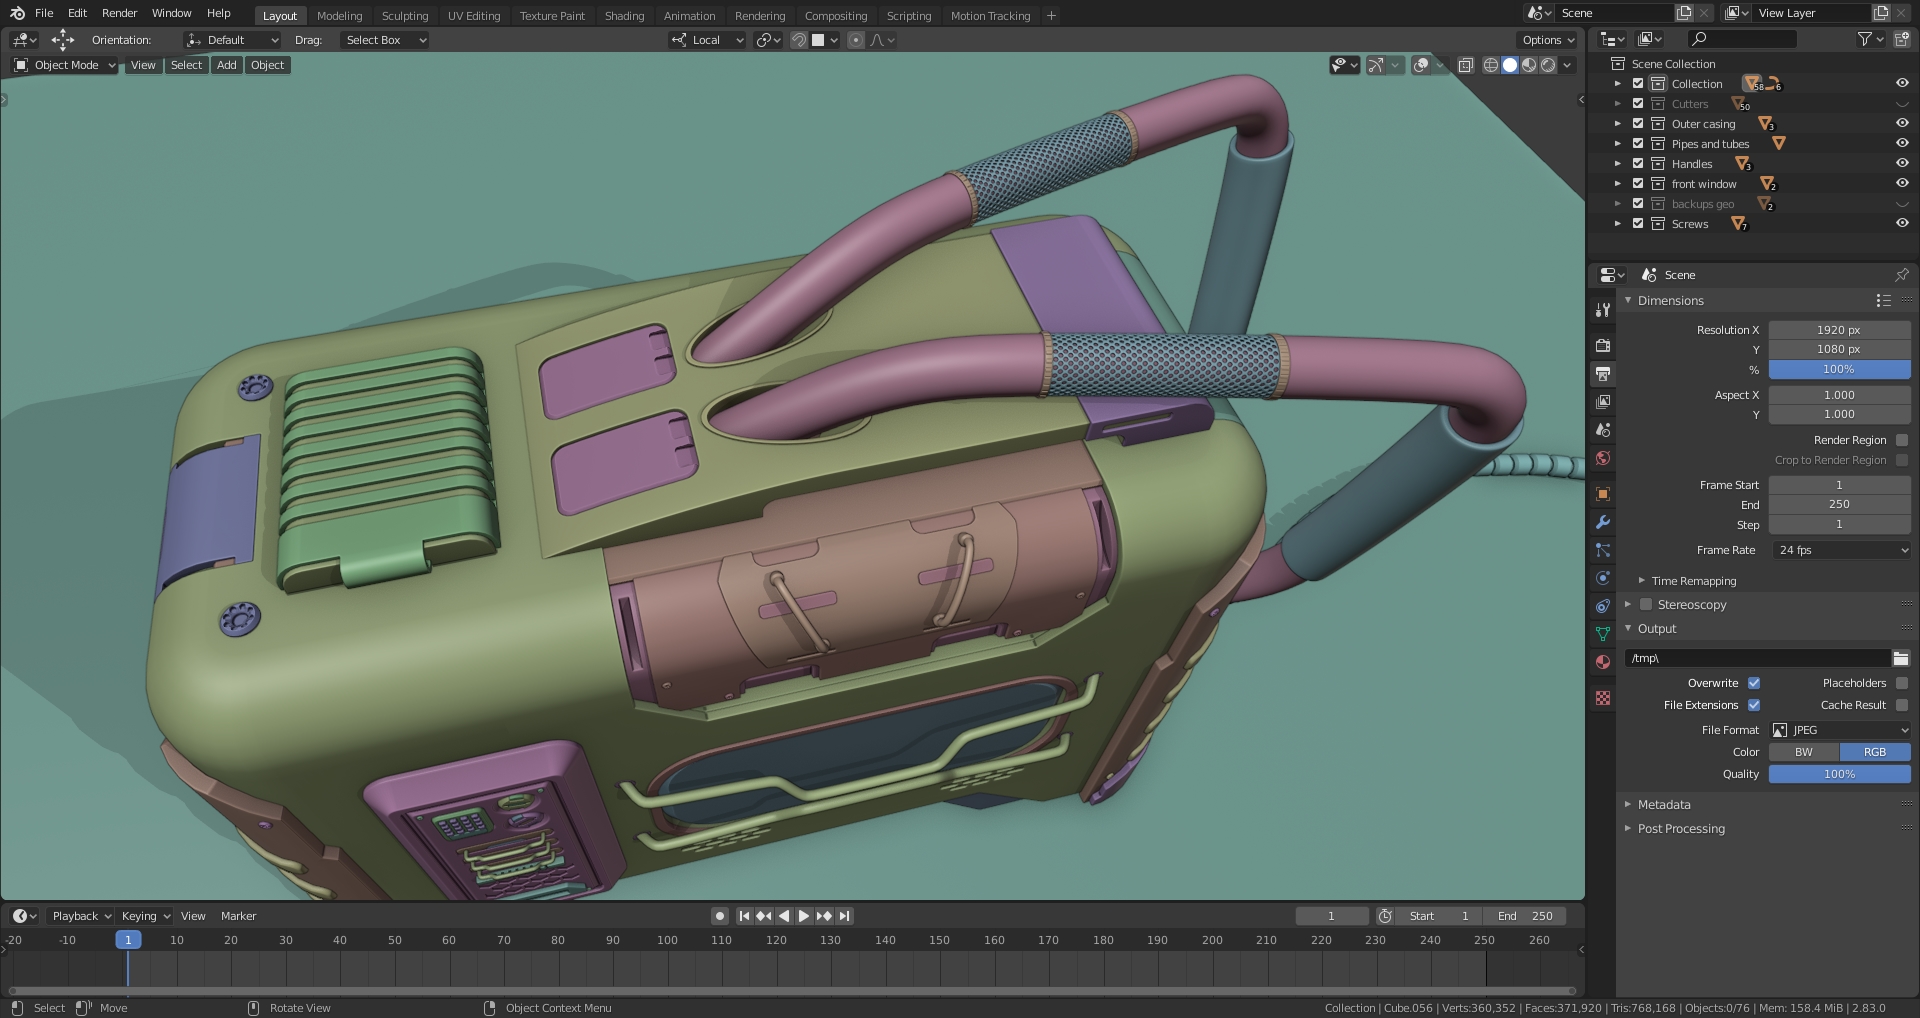This screenshot has height=1018, width=1920.
Task: Click the Add button in viewport header
Action: pos(226,64)
